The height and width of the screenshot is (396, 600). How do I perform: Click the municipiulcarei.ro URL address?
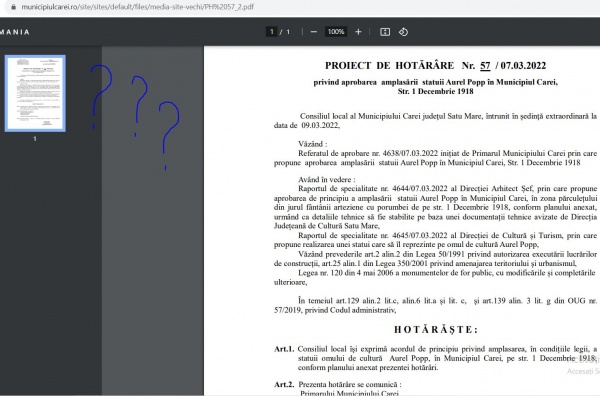click(137, 7)
